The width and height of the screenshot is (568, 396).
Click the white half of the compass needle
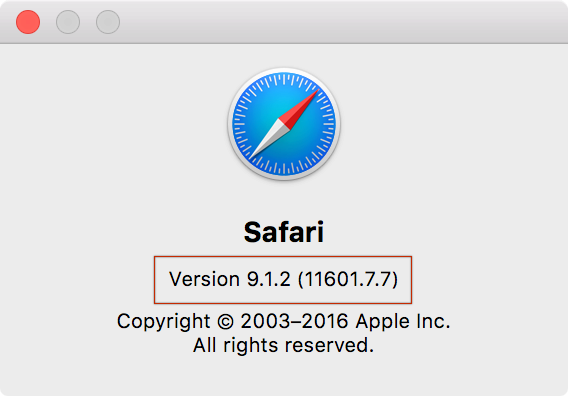pyautogui.click(x=269, y=139)
